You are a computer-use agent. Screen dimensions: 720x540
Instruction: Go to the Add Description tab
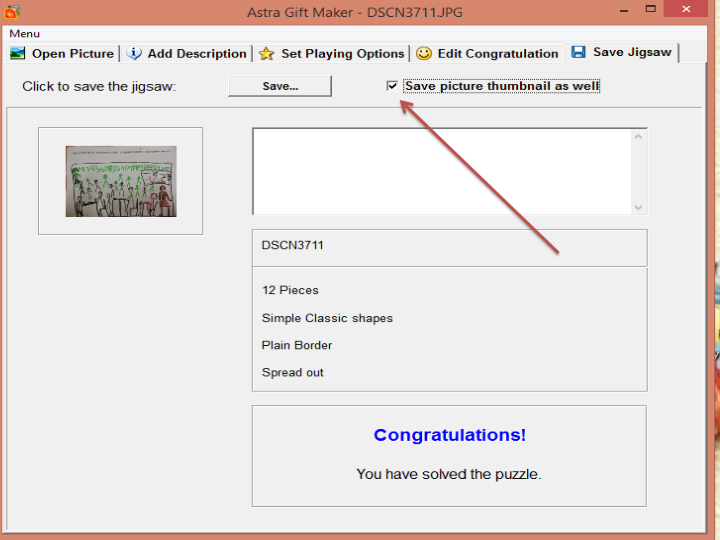(186, 53)
